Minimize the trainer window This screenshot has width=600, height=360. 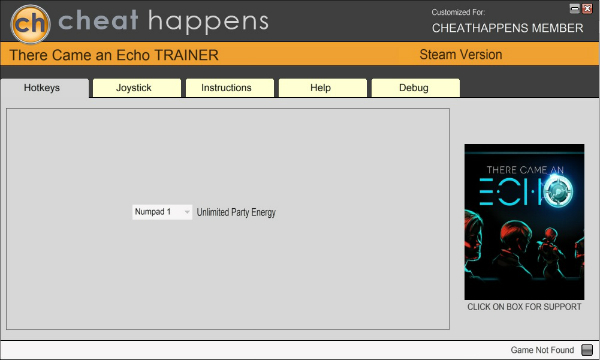click(x=574, y=8)
